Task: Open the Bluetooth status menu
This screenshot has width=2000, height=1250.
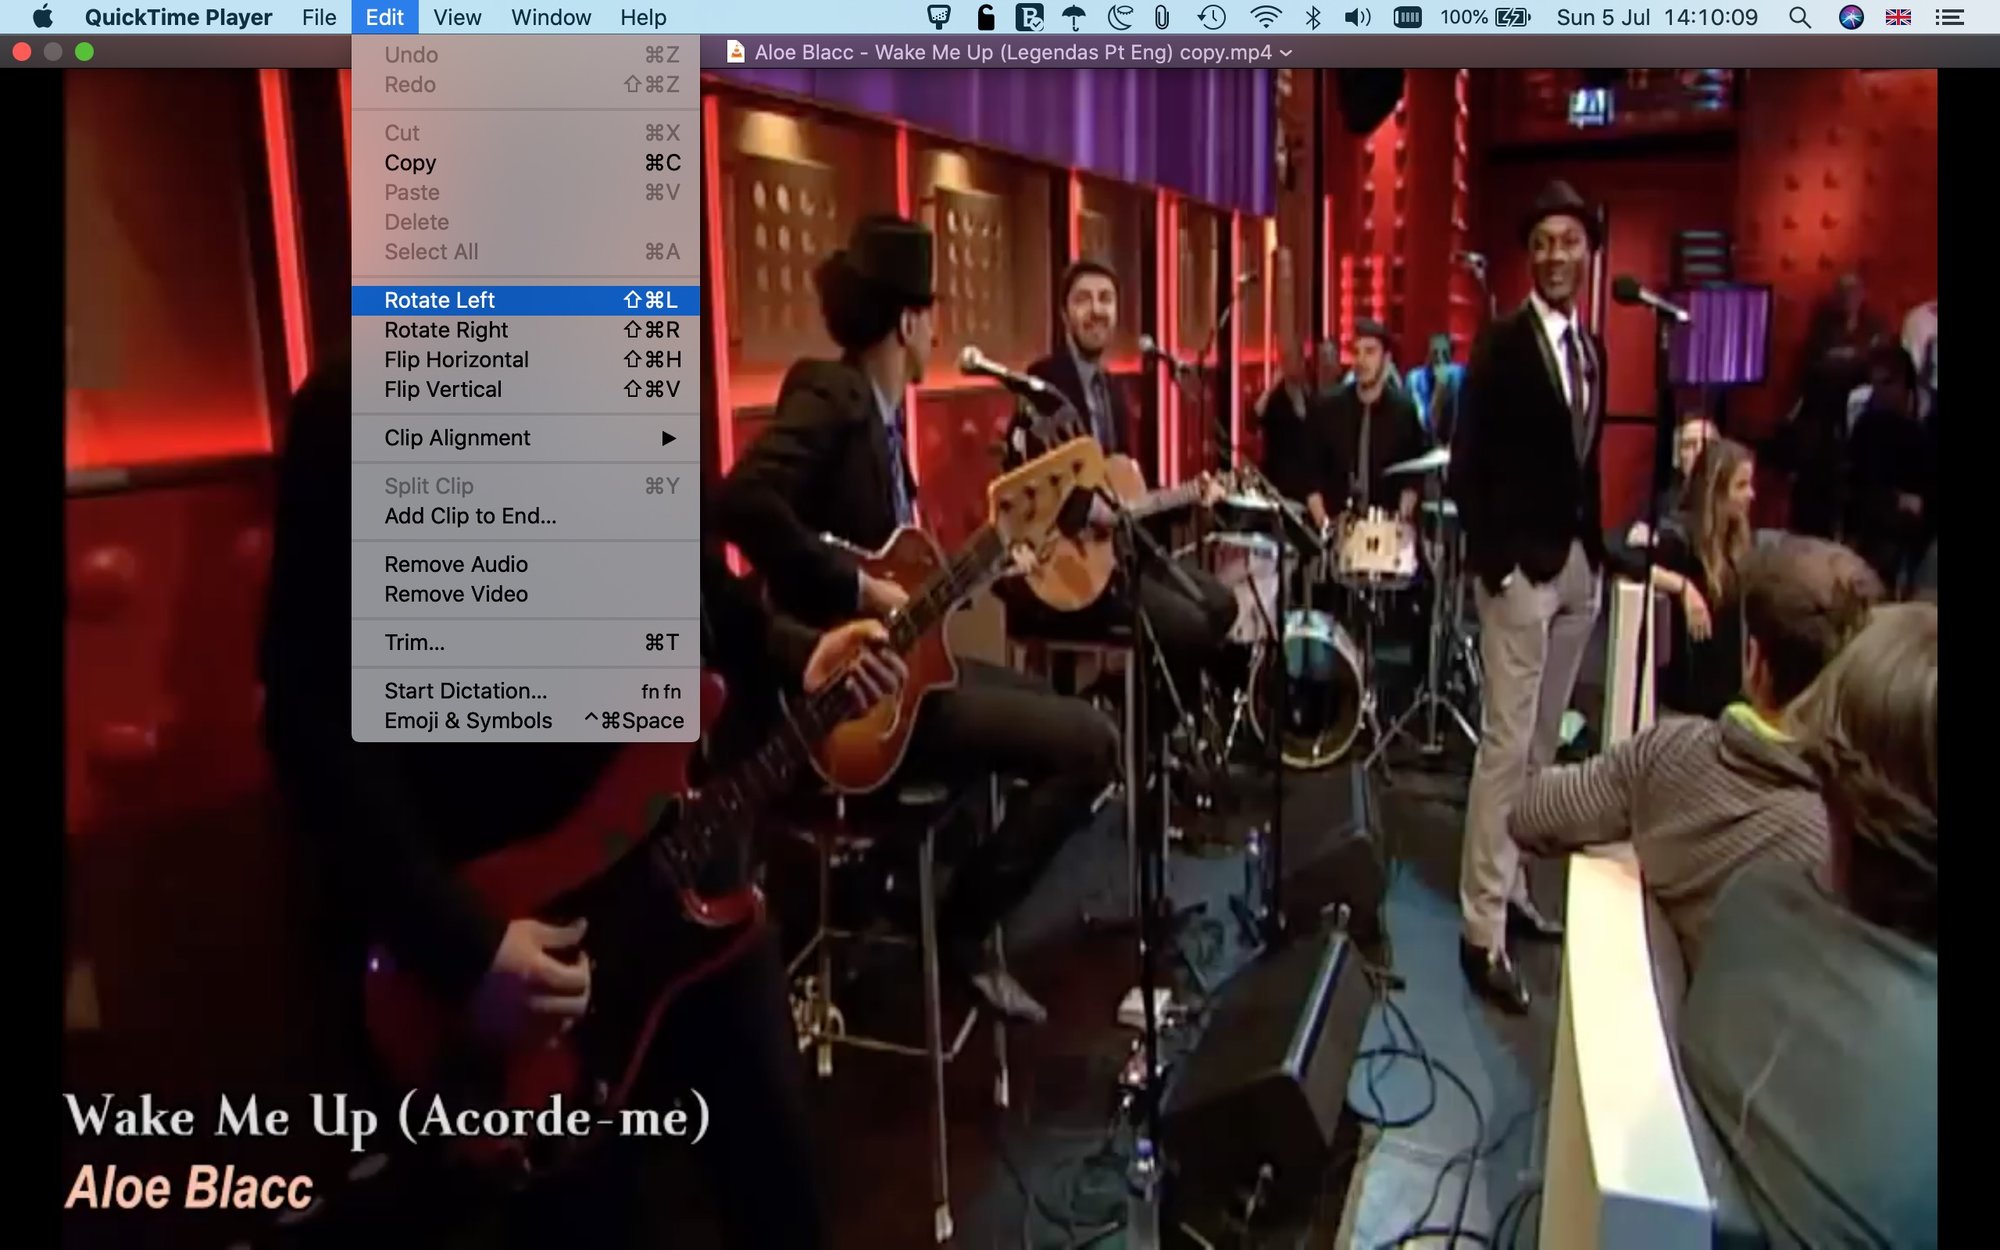Action: pos(1313,17)
